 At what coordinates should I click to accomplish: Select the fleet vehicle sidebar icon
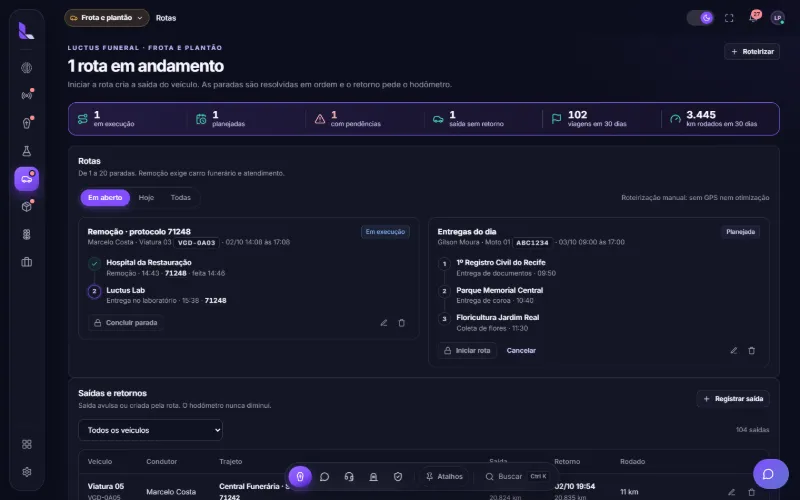coord(27,179)
